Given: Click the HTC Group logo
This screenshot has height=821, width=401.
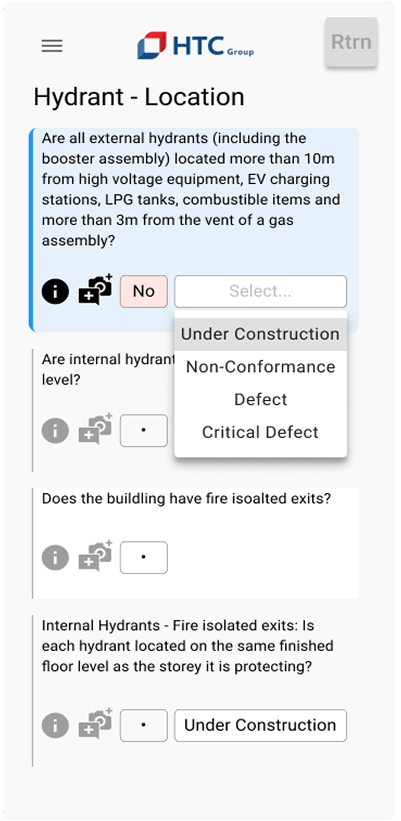Looking at the screenshot, I should click(x=195, y=46).
